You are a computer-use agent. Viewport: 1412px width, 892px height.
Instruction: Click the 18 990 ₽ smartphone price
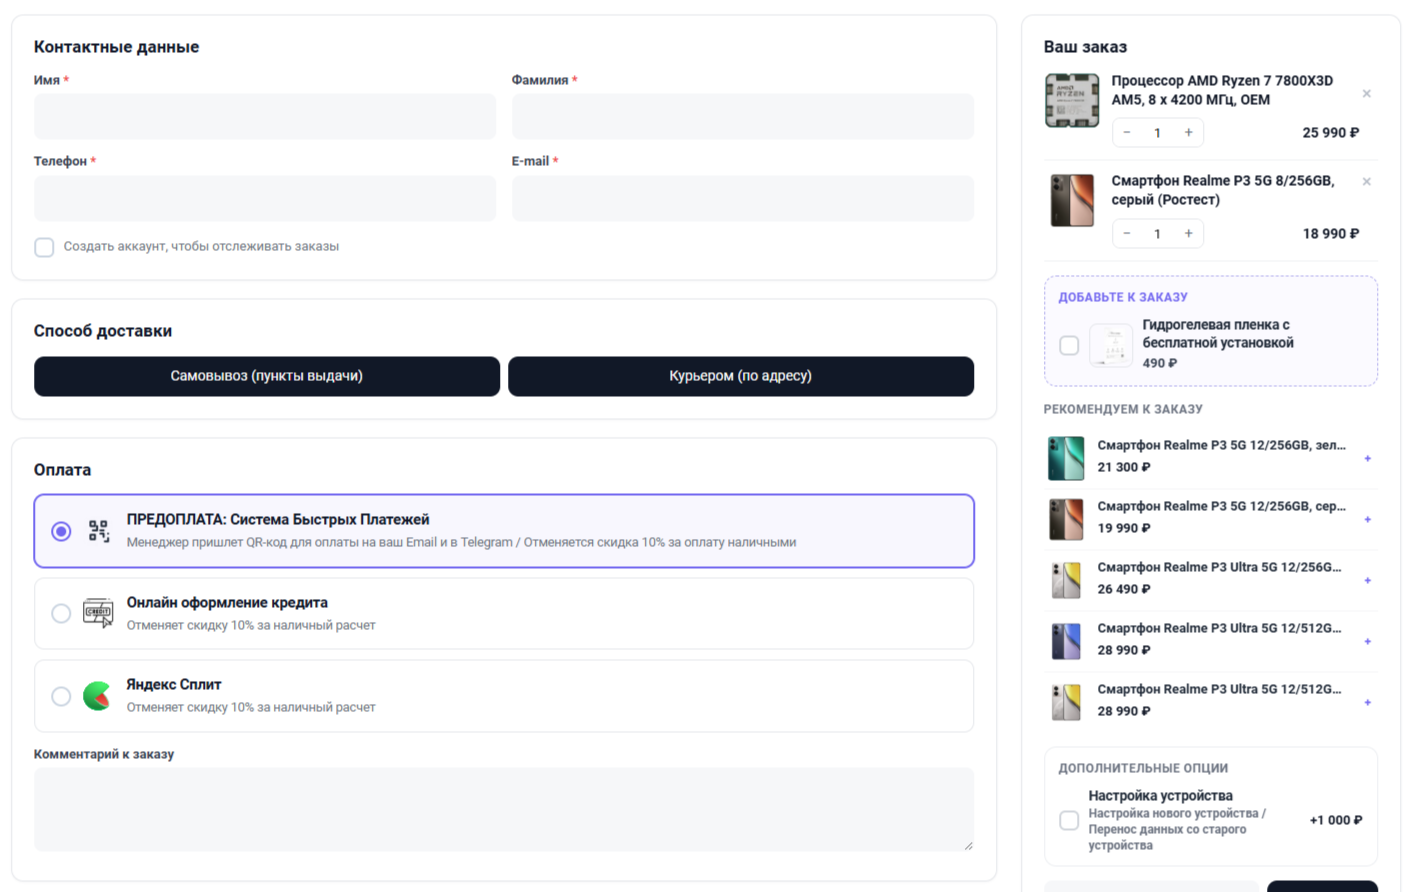pos(1330,234)
